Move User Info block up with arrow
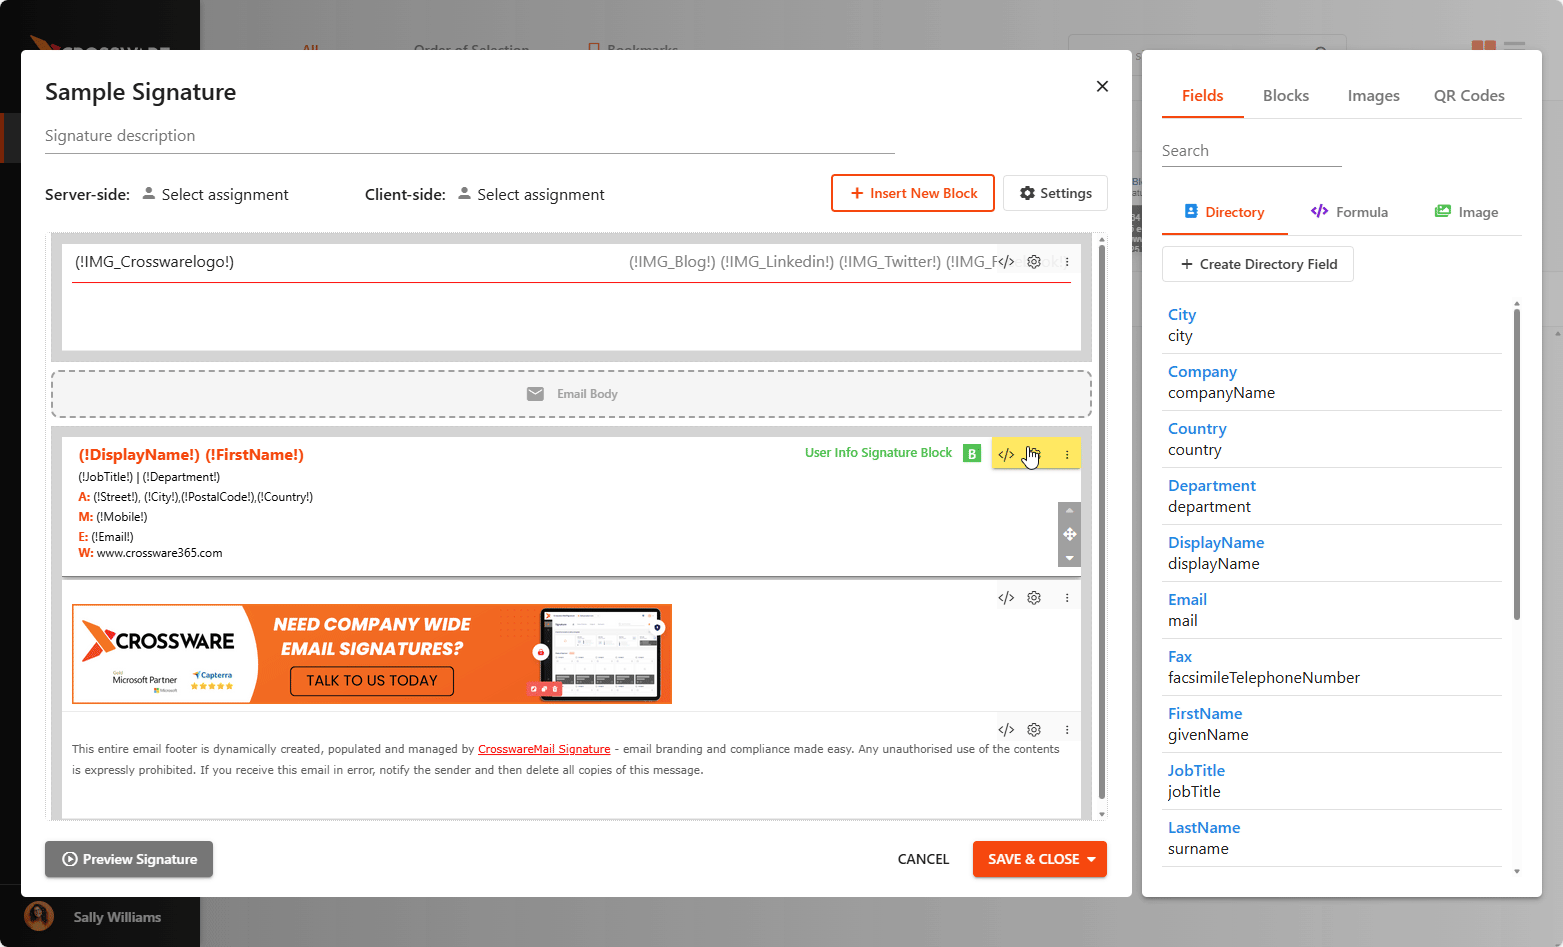The height and width of the screenshot is (947, 1563). point(1069,511)
